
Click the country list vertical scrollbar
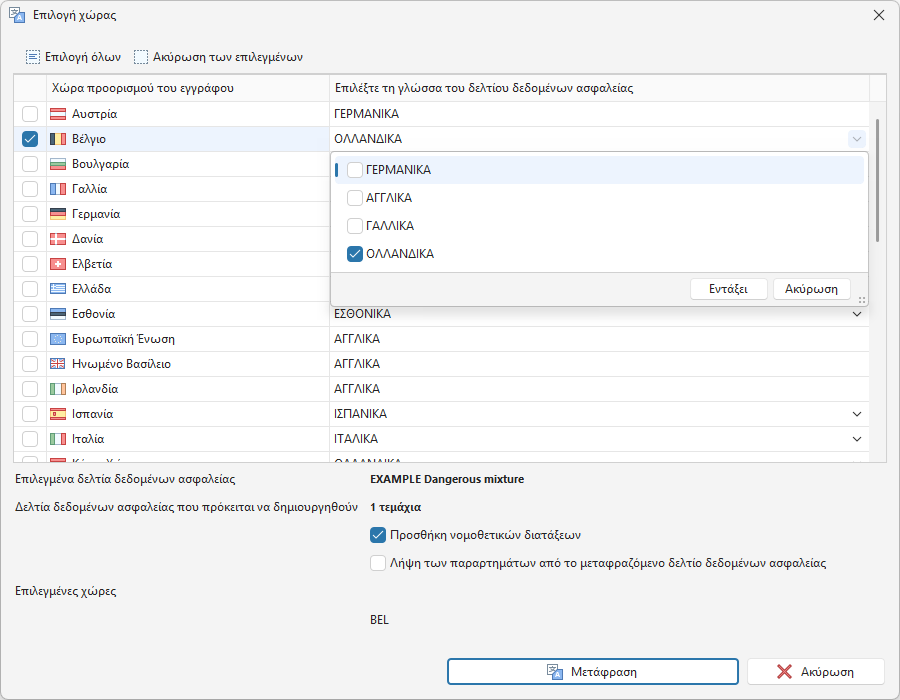pyautogui.click(x=877, y=180)
